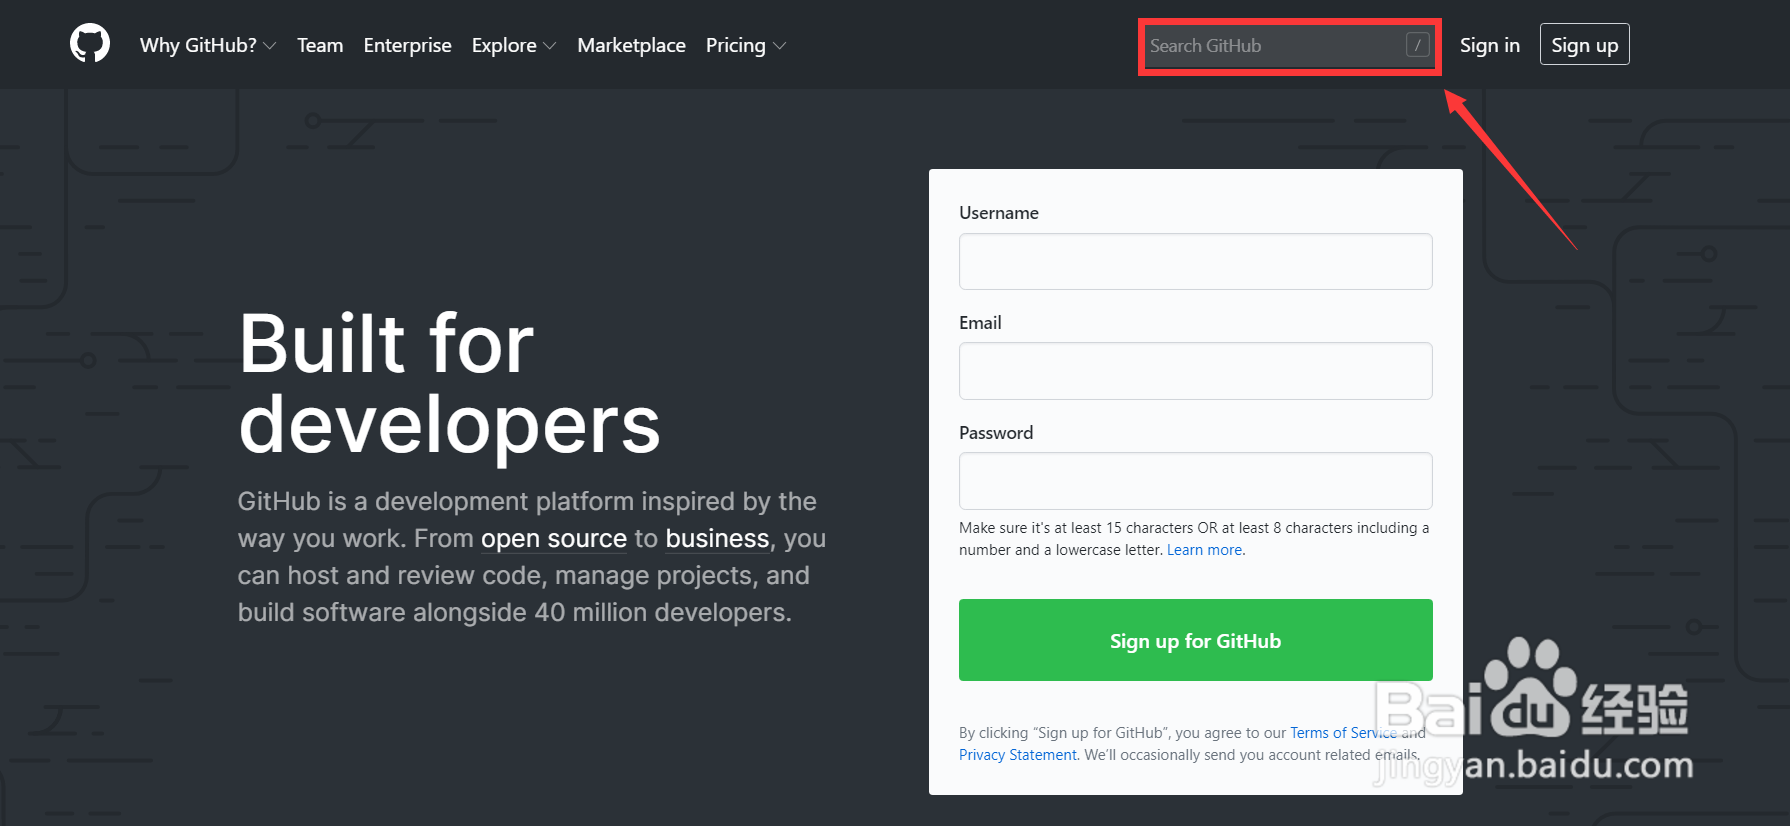Open the Team page
The height and width of the screenshot is (826, 1790).
[x=320, y=45]
